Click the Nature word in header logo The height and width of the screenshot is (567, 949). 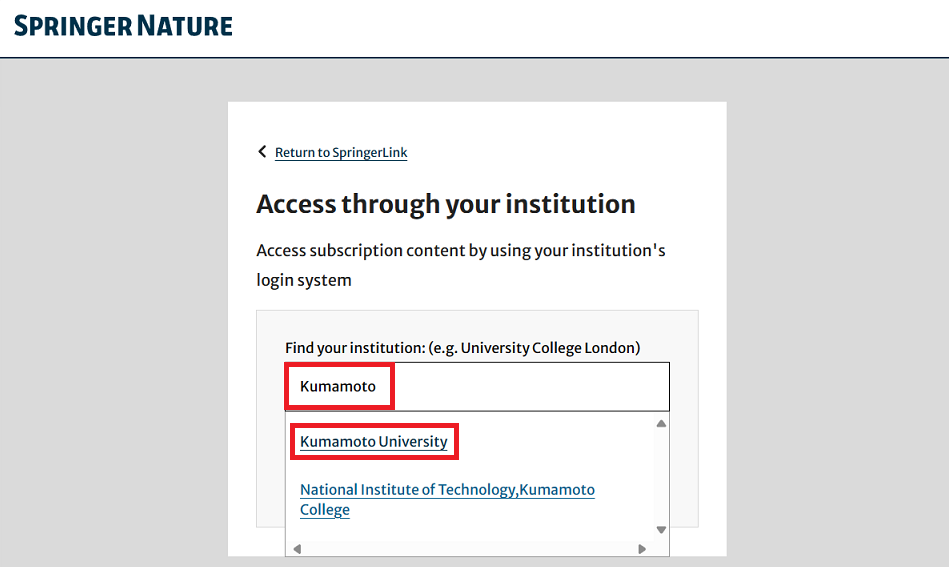coord(185,26)
